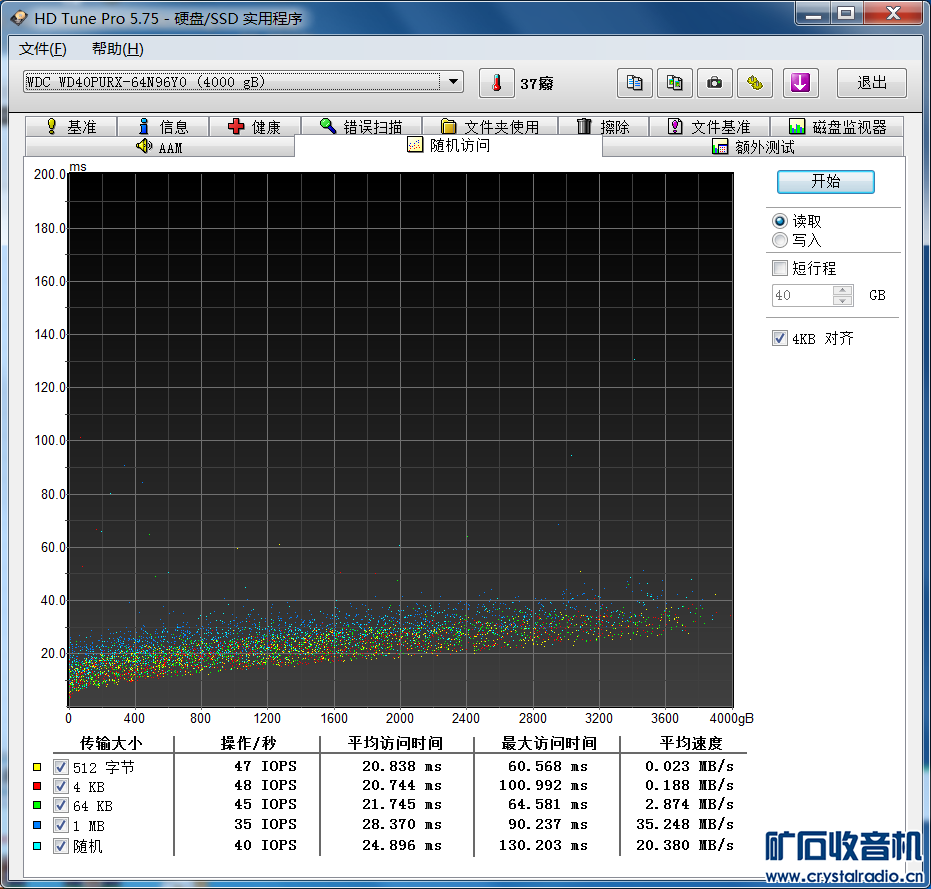
Task: Expand the WDC WD40PURX drive dropdown
Action: [x=453, y=82]
